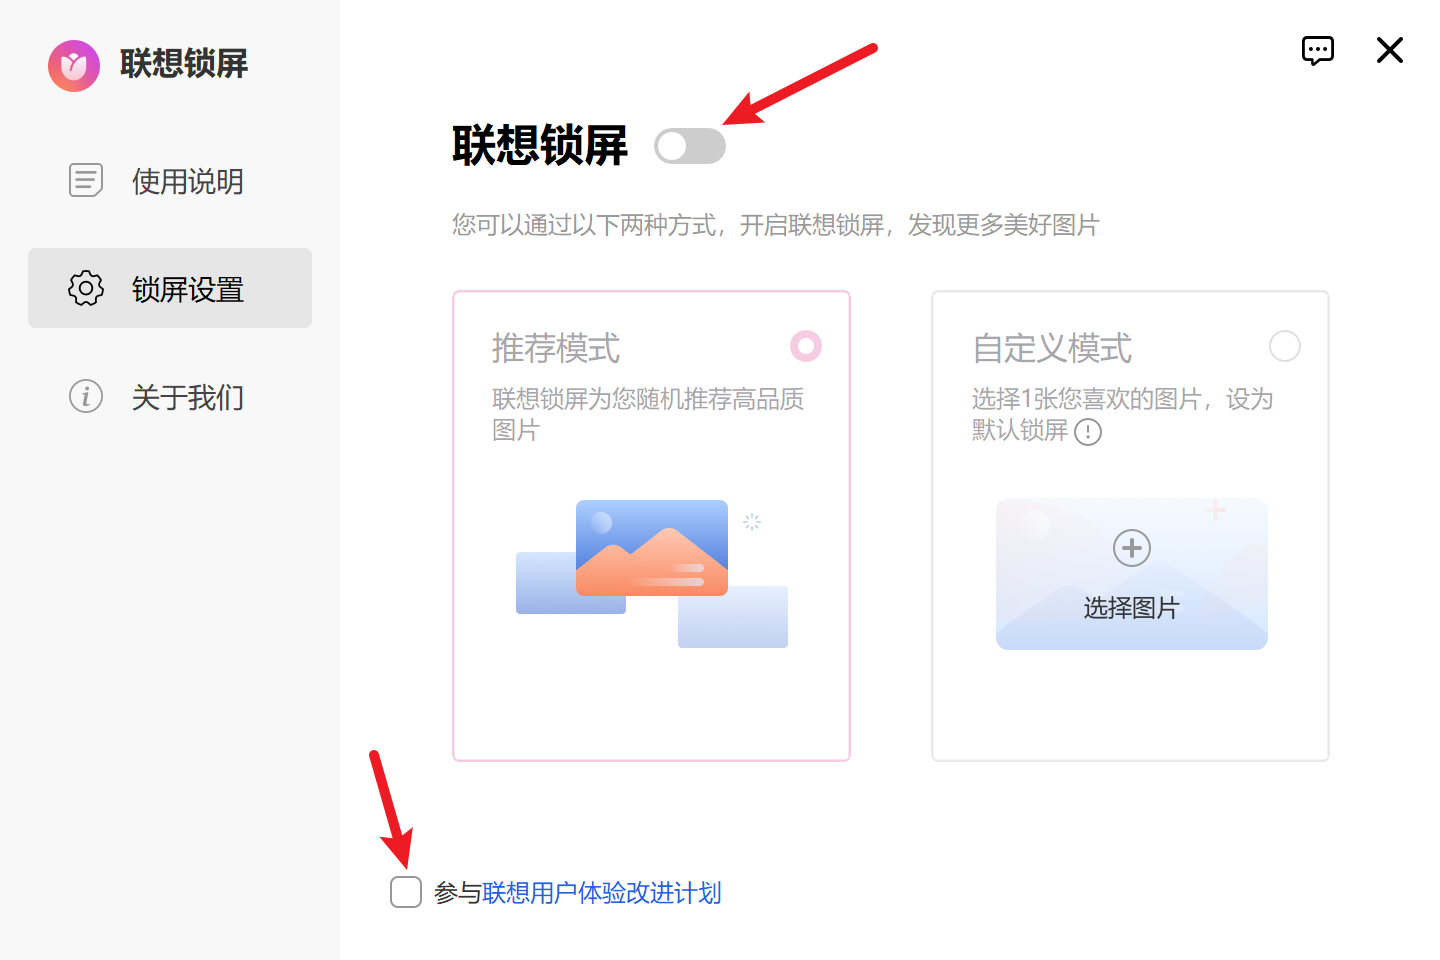Click the Lenovo Lock Screen logo icon
Image resolution: width=1440 pixels, height=960 pixels.
[x=74, y=66]
